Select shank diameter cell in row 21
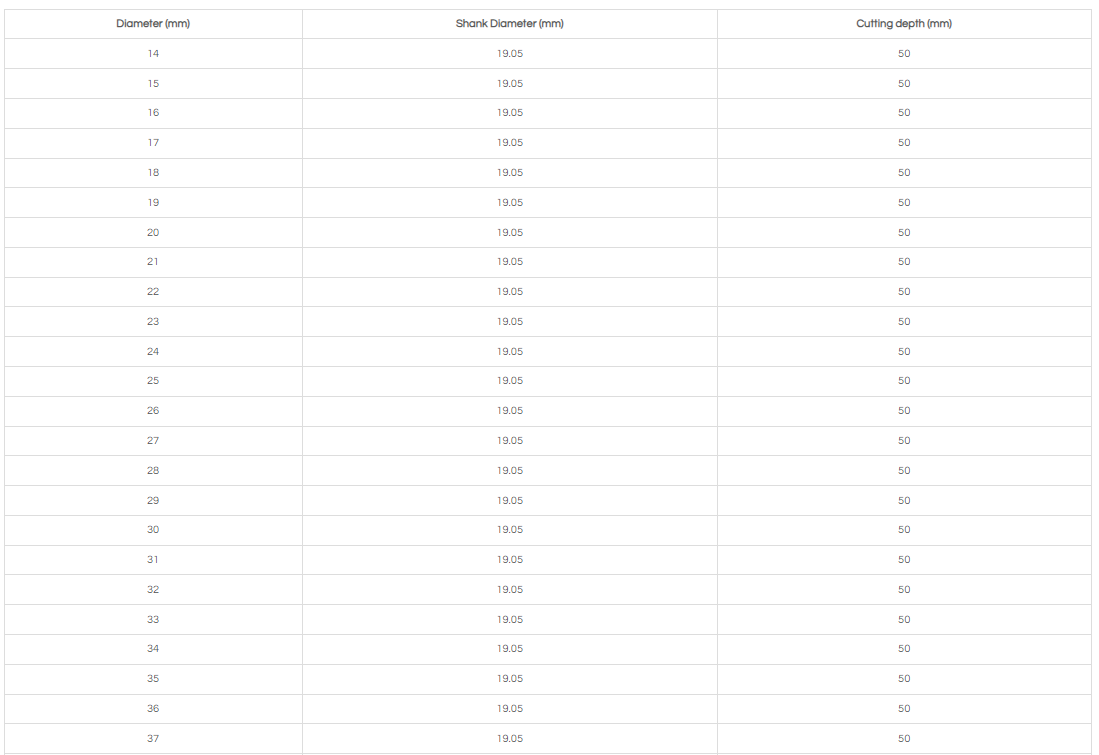Viewport: 1099px width, 755px height. (x=510, y=262)
